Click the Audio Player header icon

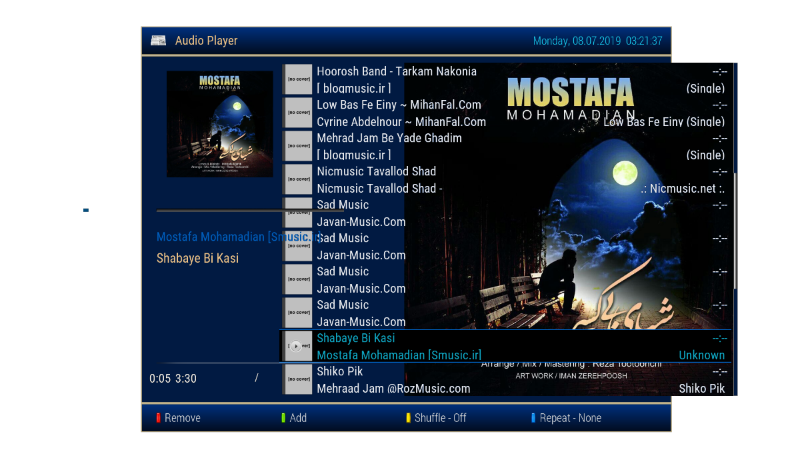coord(158,40)
